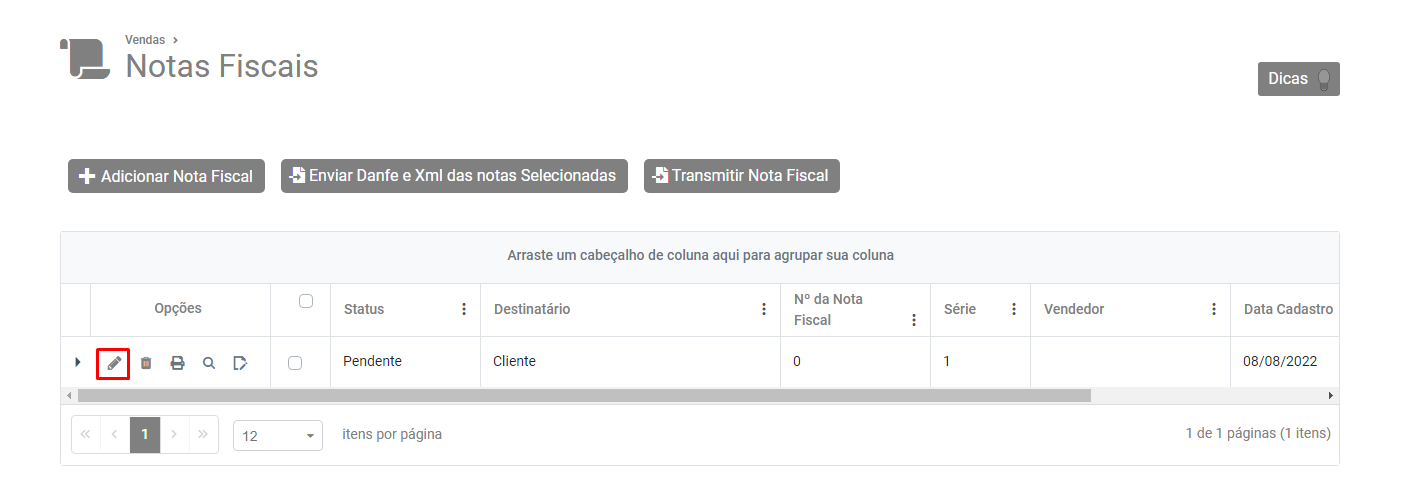1422x498 pixels.
Task: Click the pencil edit icon in the row
Action: click(114, 363)
